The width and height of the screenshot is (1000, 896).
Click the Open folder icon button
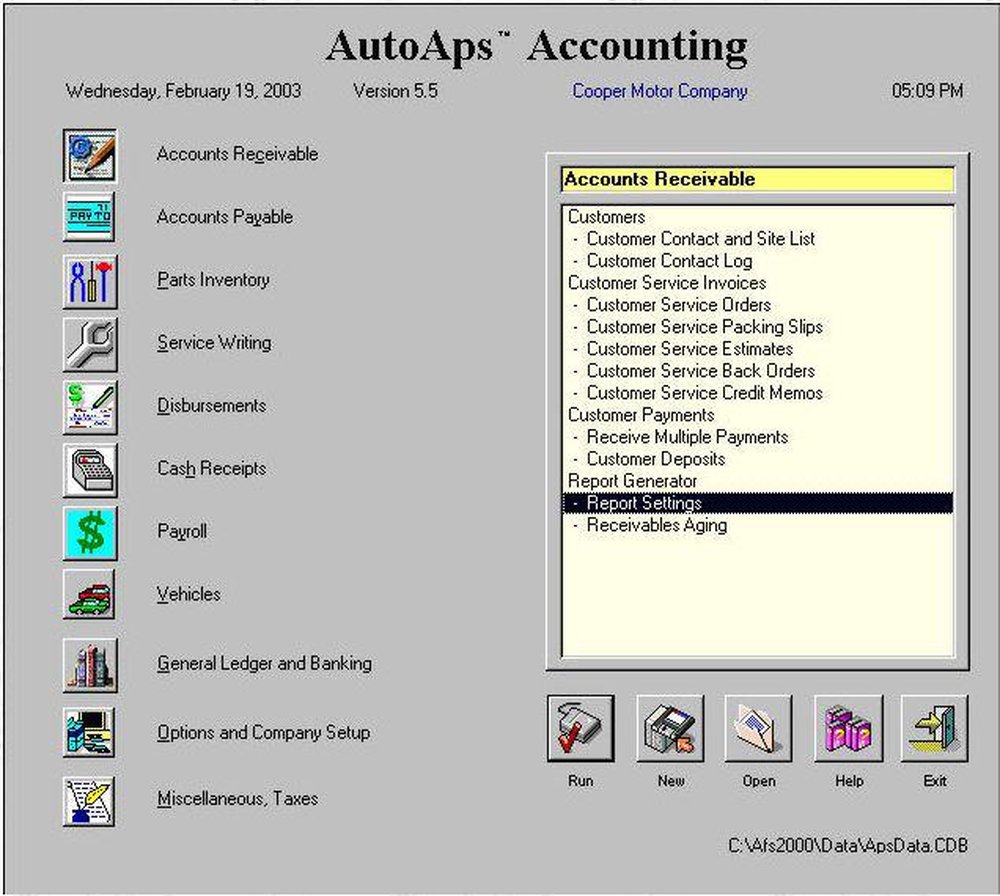click(x=758, y=728)
